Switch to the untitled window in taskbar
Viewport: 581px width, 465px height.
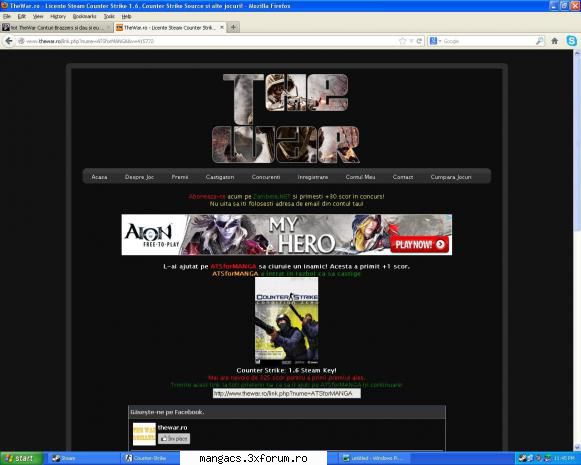(374, 458)
